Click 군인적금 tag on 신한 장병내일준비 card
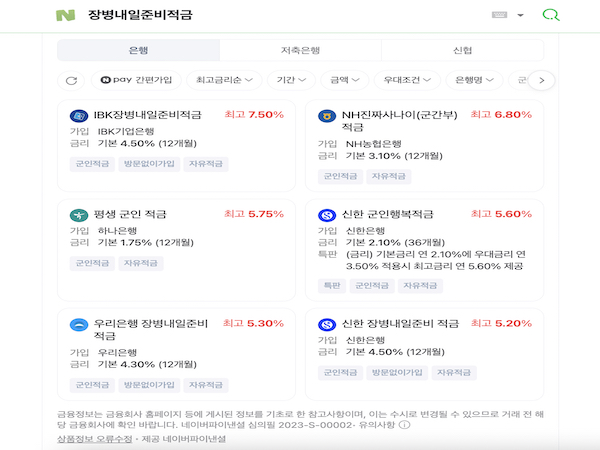This screenshot has width=600, height=450. point(340,373)
